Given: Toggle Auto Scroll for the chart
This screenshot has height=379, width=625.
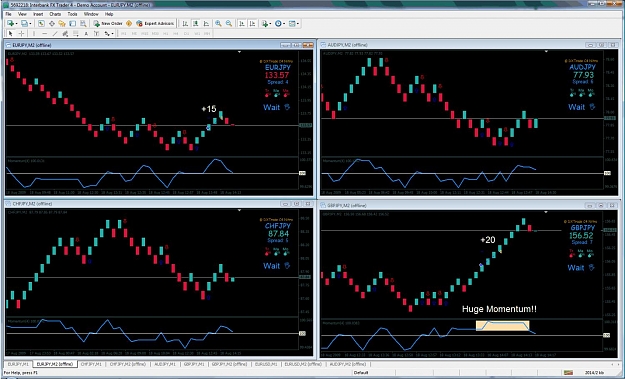Looking at the screenshot, I should click(242, 24).
